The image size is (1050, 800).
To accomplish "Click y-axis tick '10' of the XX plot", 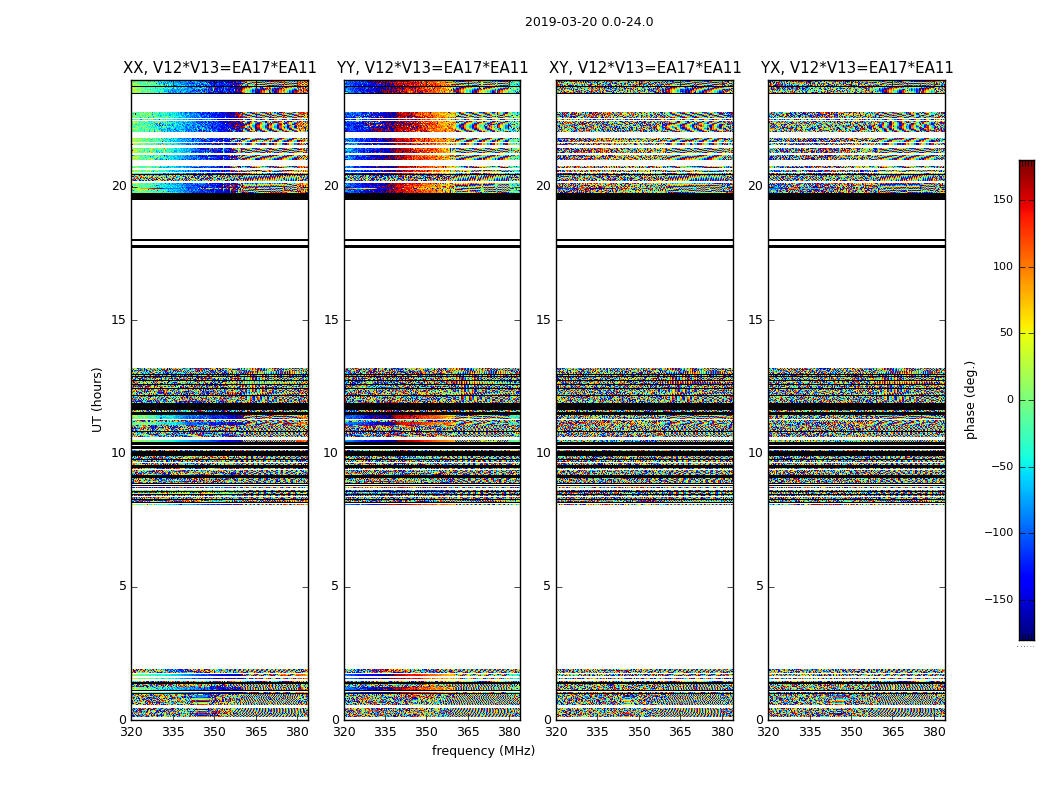I will 119,453.
